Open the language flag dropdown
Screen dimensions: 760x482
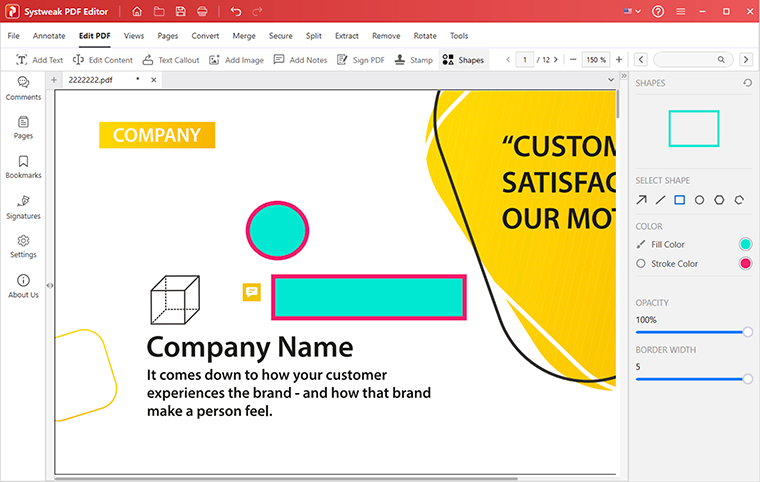632,11
